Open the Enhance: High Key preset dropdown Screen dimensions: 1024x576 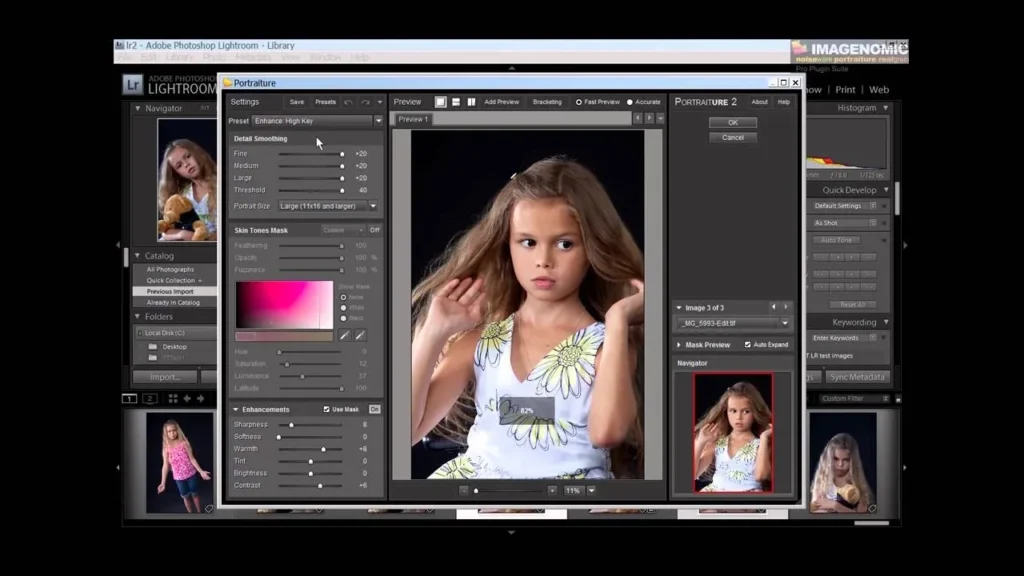click(378, 119)
